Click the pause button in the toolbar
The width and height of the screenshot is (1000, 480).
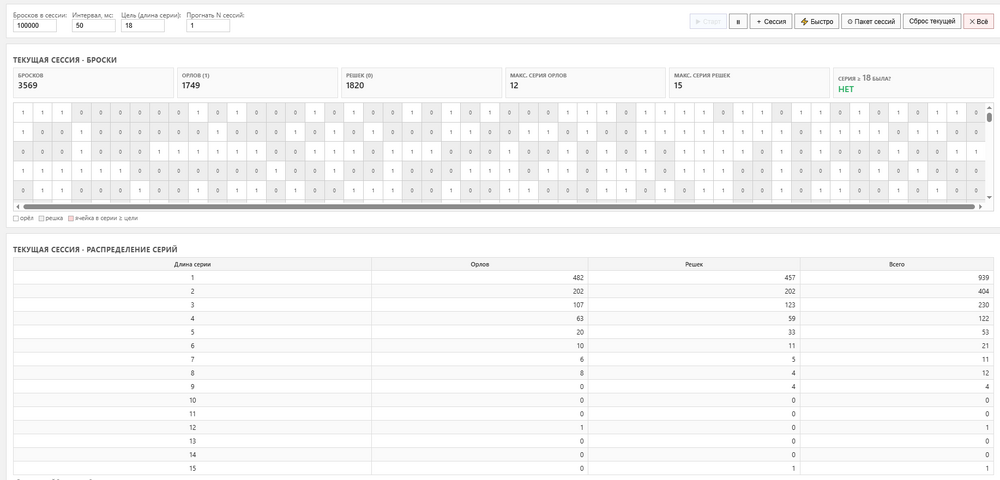tap(738, 21)
